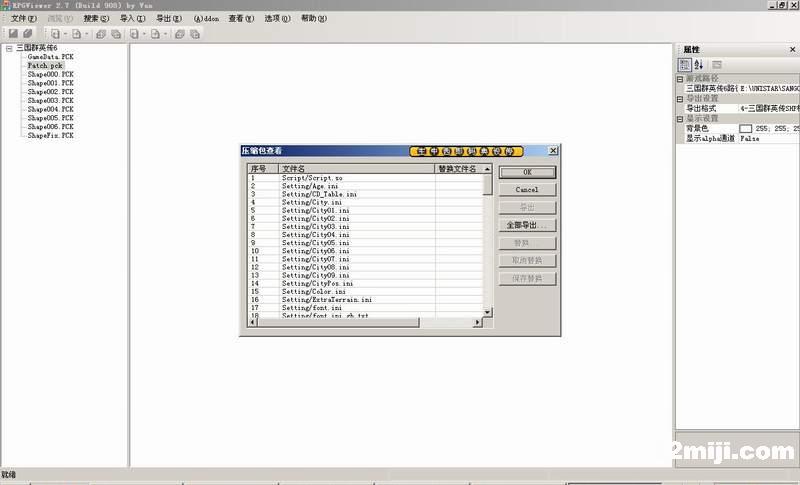This screenshot has width=800, height=485.
Task: Click the property pages icon in the properties panel
Action: [x=717, y=65]
